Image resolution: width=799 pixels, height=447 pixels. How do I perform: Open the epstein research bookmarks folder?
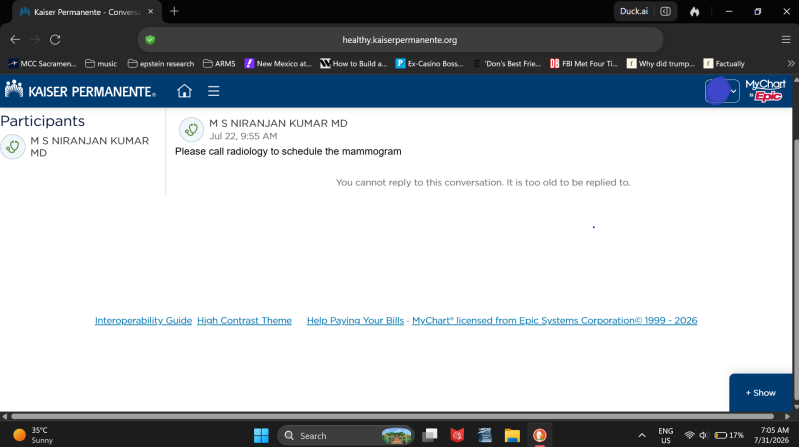click(x=161, y=64)
